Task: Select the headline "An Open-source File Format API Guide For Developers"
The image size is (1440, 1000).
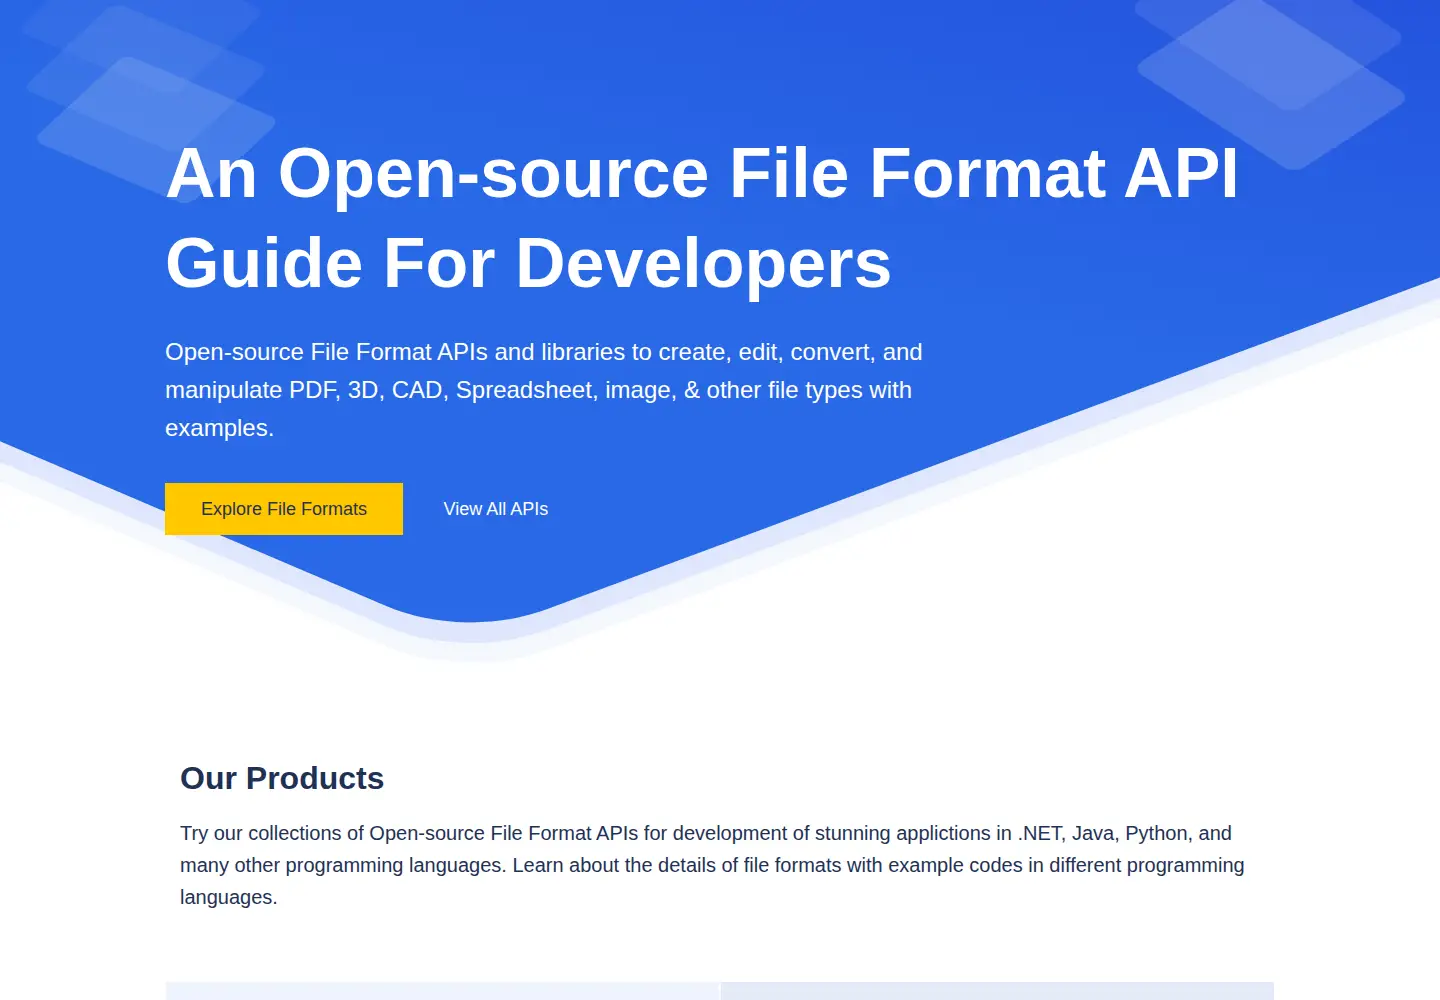Action: pos(702,218)
